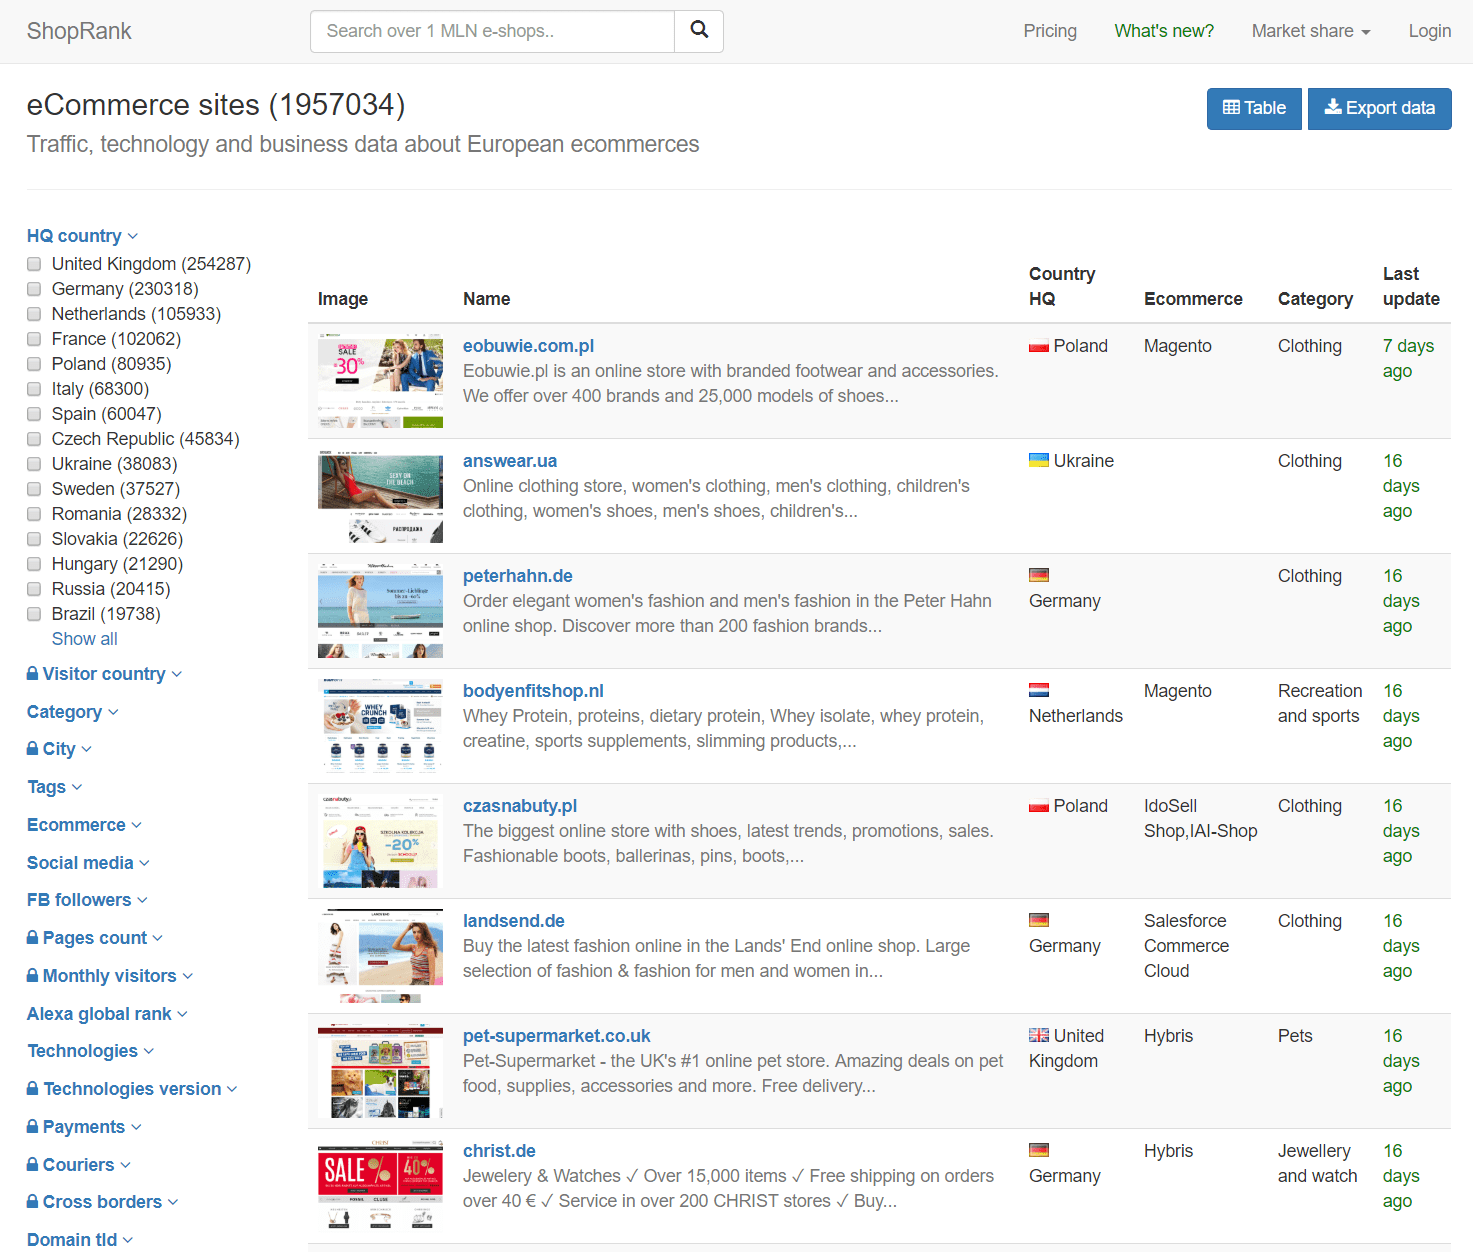Check the Italy country filter
The height and width of the screenshot is (1252, 1473).
pyautogui.click(x=34, y=389)
